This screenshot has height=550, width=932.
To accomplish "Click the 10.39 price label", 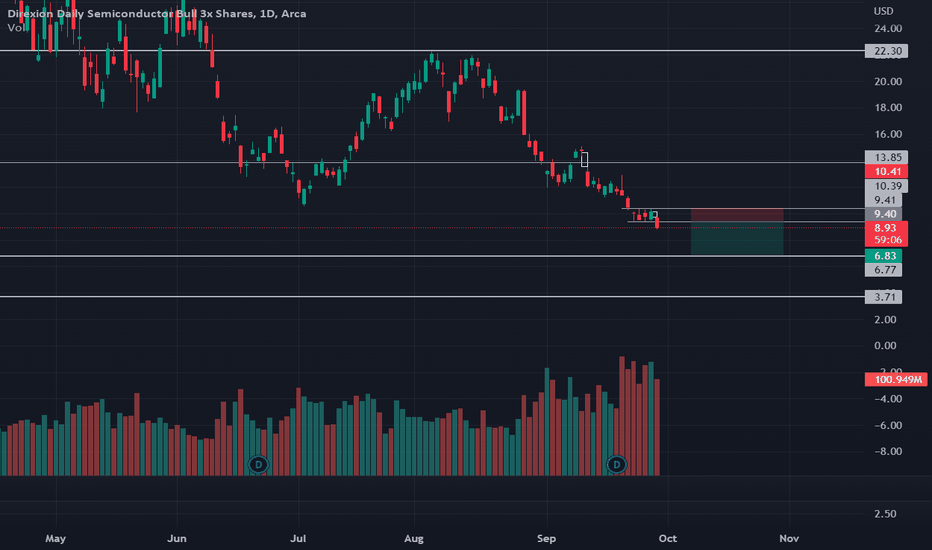I will 886,186.
